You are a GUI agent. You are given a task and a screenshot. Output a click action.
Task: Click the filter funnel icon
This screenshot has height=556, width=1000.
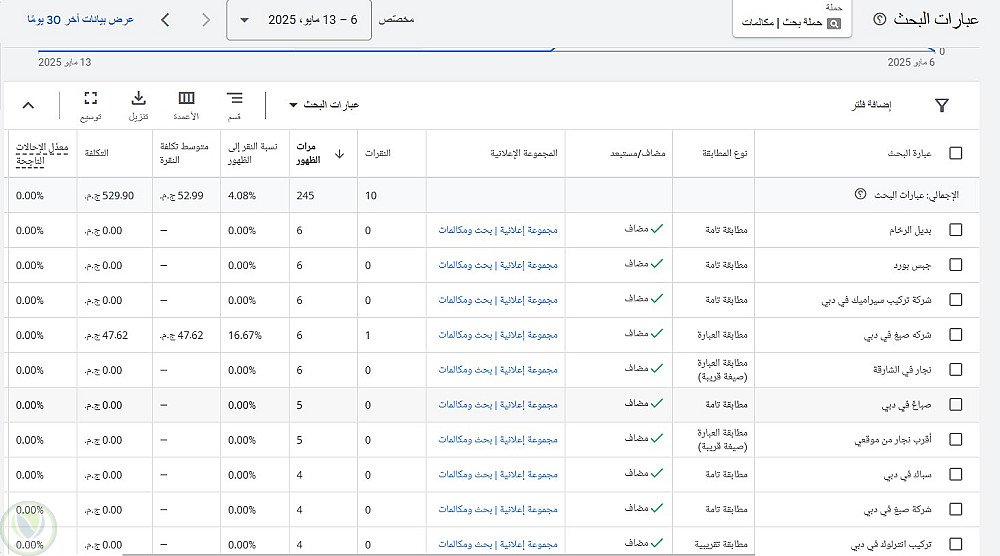point(941,105)
